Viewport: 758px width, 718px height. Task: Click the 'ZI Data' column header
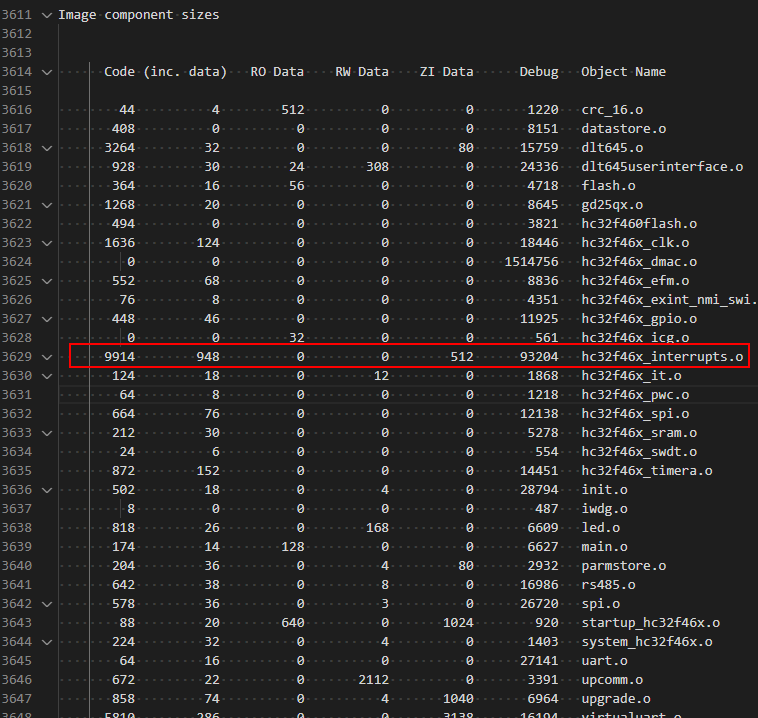[x=446, y=72]
